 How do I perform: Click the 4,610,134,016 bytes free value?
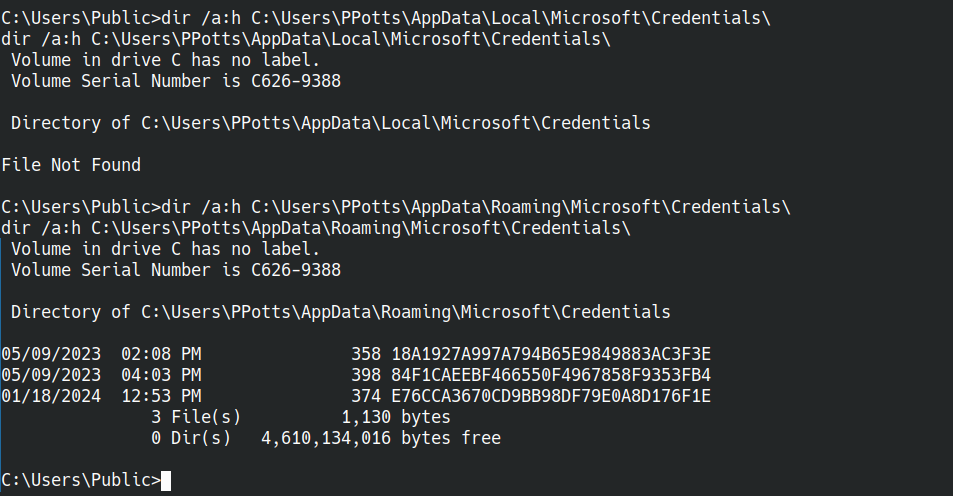tap(381, 438)
